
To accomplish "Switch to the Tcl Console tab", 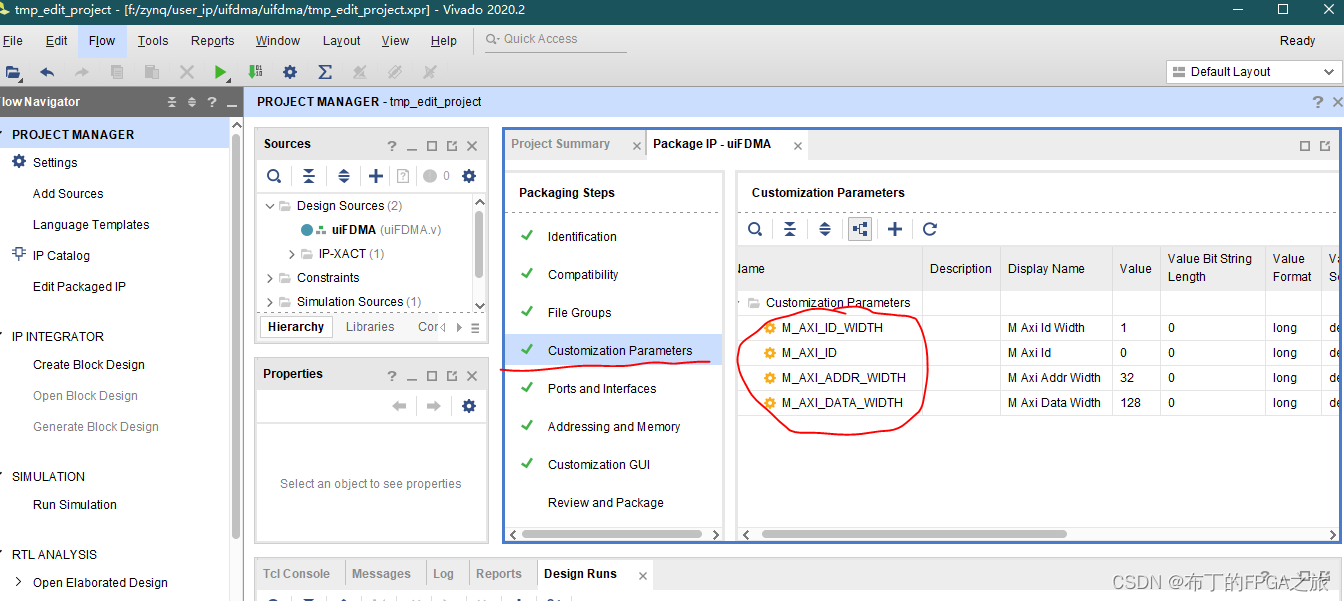I will (296, 574).
